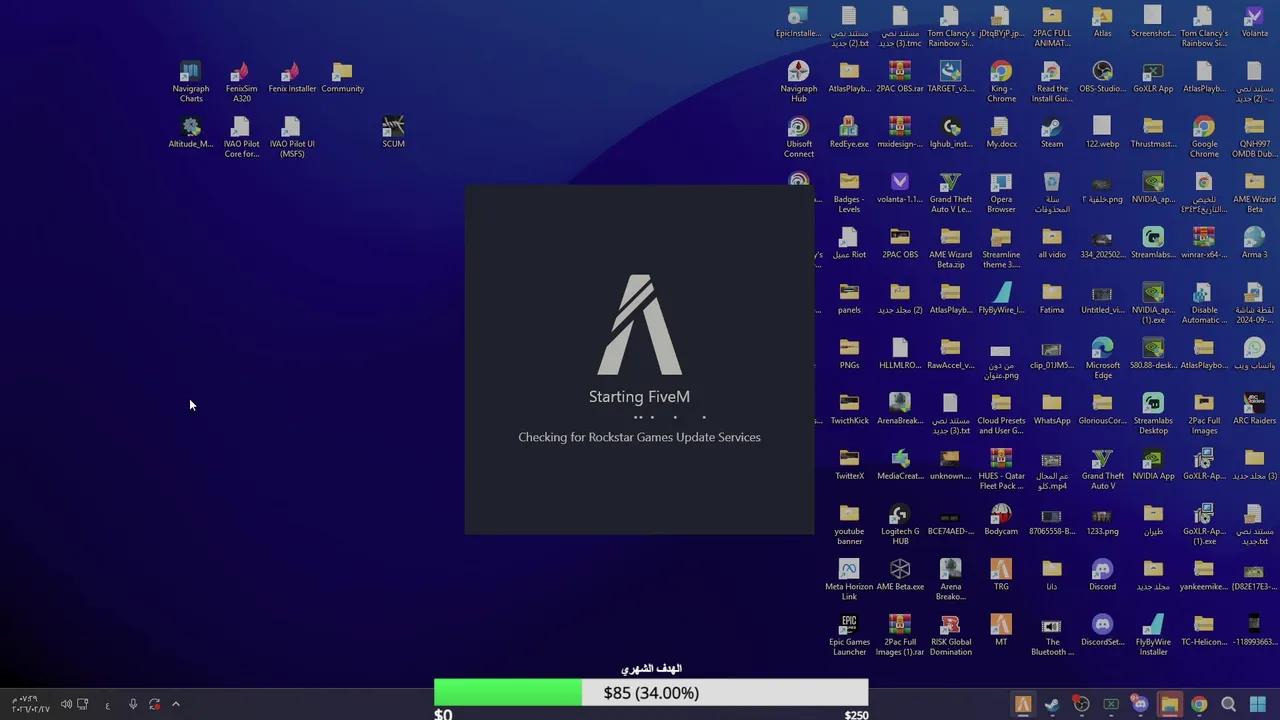Screen dimensions: 1280x720
Task: Select the OBS-Studio desktop icon
Action: point(1102,77)
